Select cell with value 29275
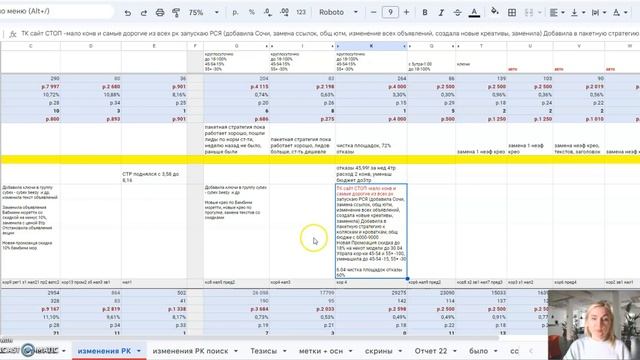This screenshot has width=640, height=360. [x=371, y=293]
